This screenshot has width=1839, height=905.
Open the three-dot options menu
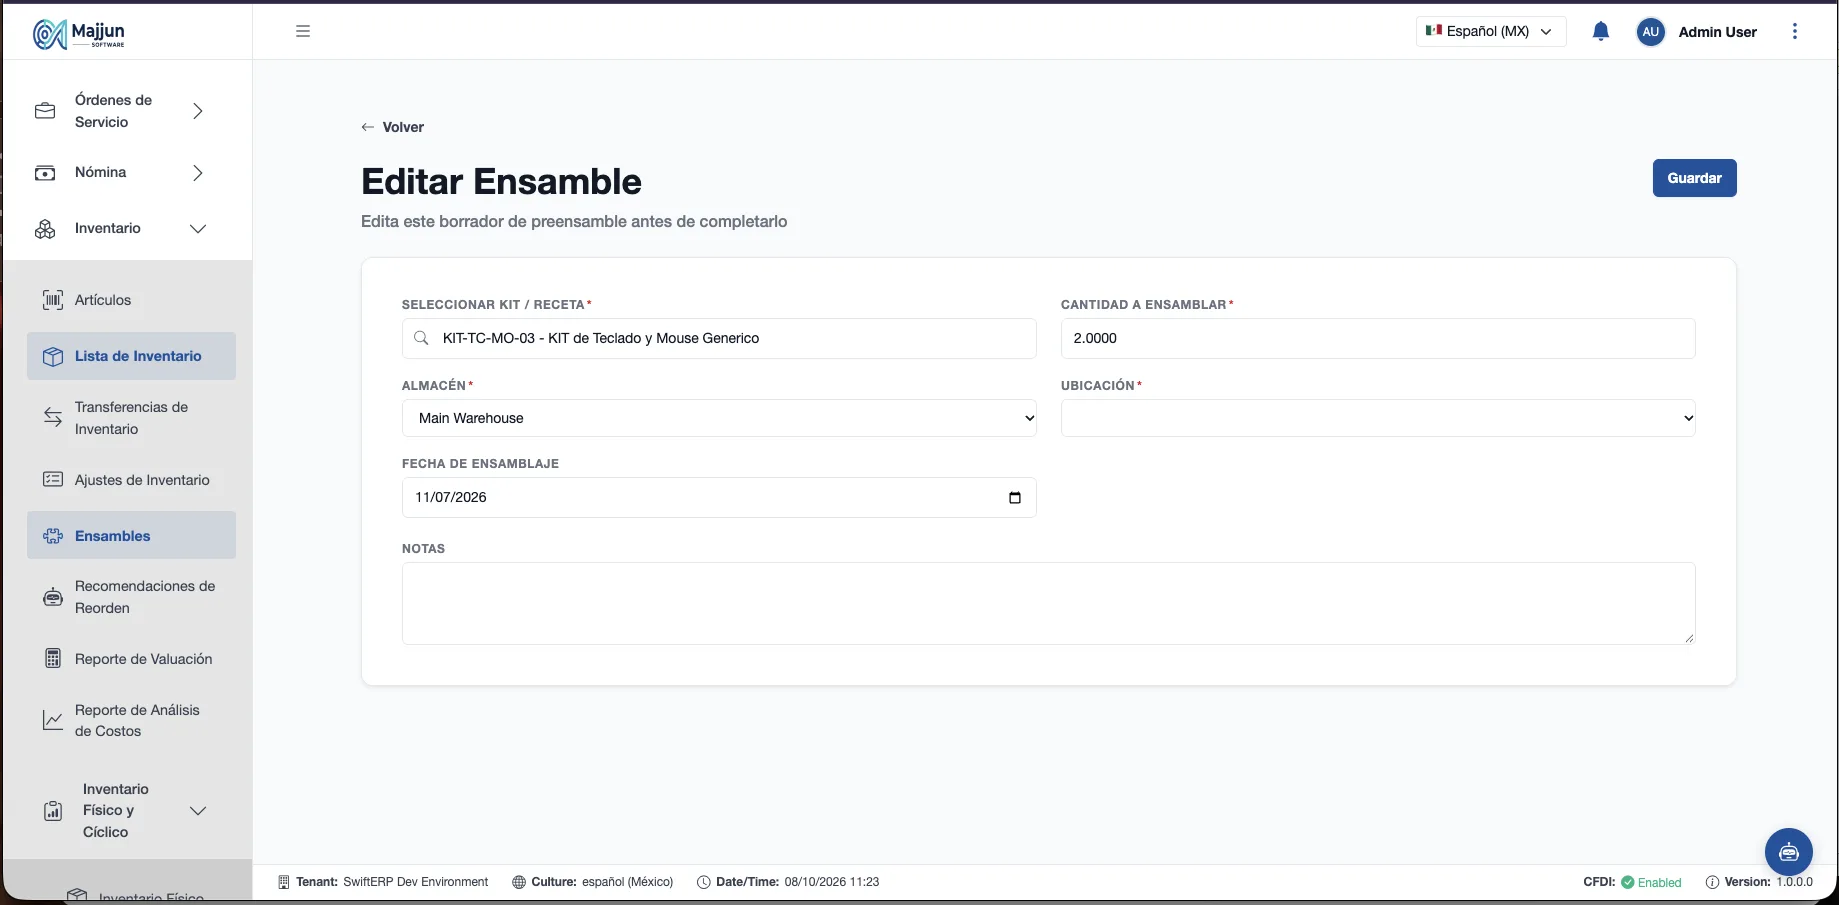point(1795,31)
